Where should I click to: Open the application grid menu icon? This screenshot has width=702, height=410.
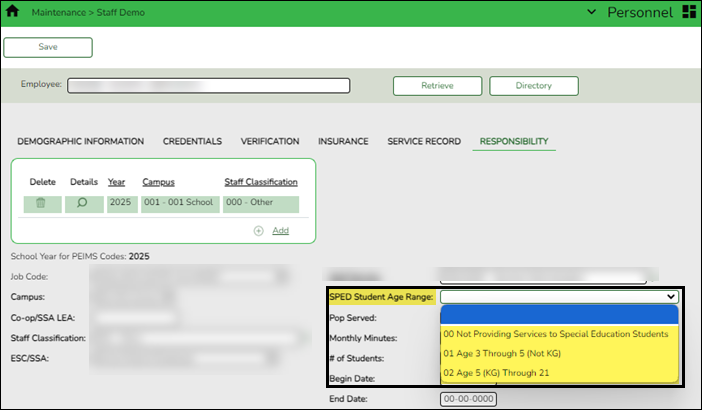[688, 12]
